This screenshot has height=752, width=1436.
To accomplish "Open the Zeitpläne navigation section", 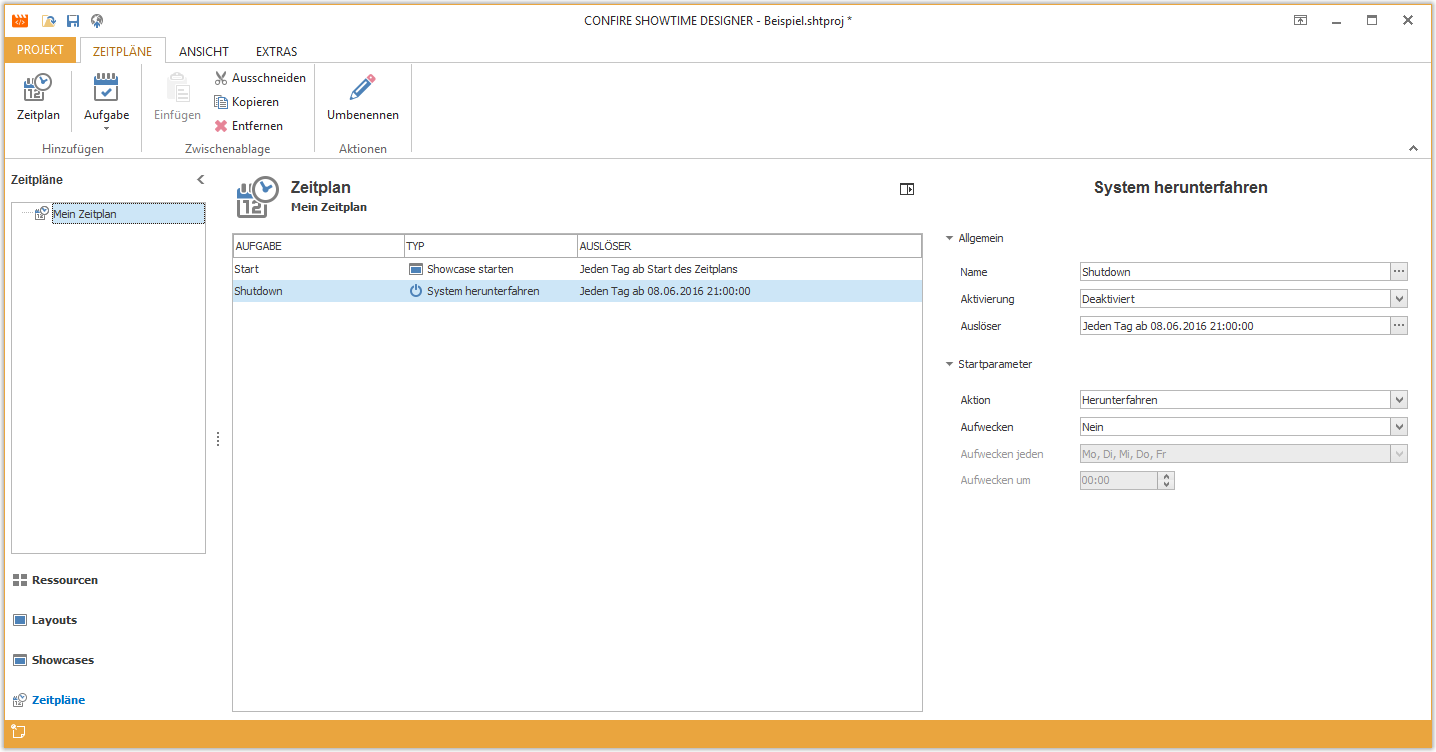I will [x=49, y=700].
